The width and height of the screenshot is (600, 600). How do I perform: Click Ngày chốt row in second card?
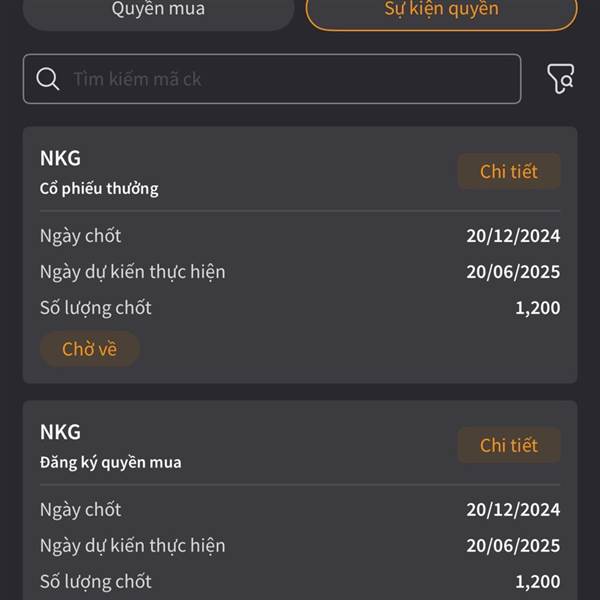(300, 510)
